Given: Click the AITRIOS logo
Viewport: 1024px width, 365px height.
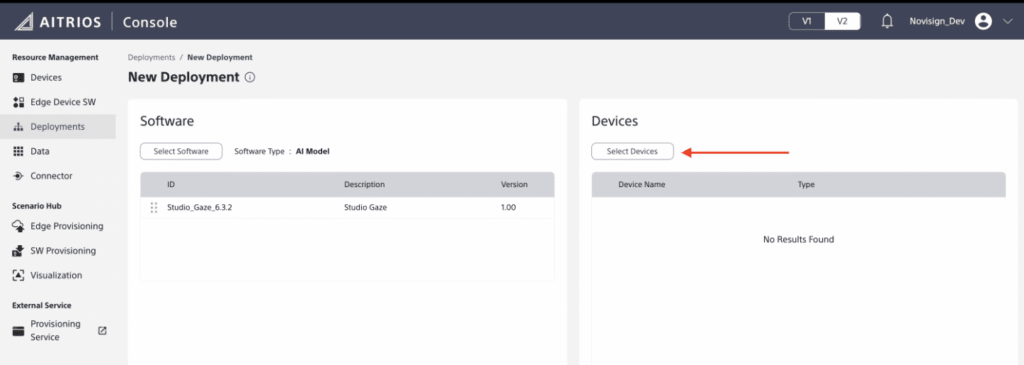Looking at the screenshot, I should (x=57, y=22).
